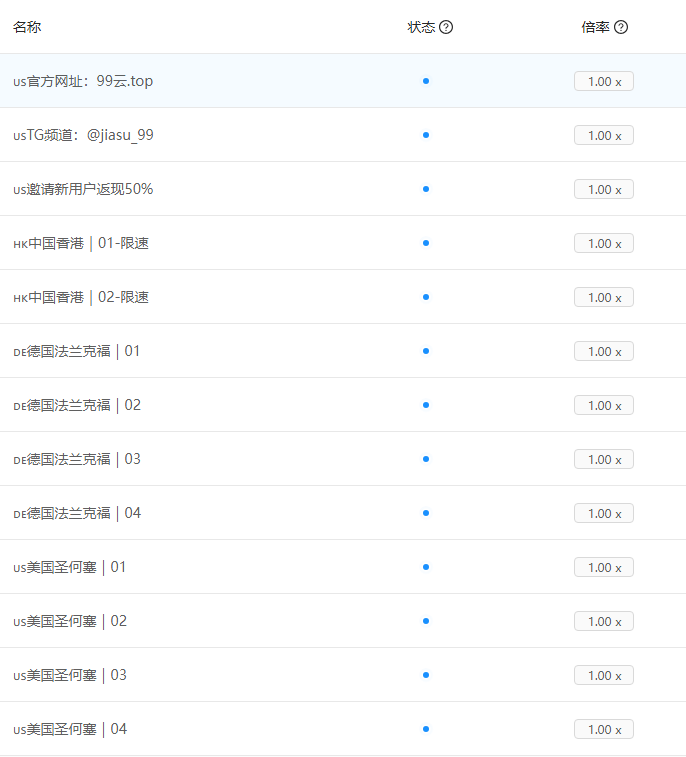The width and height of the screenshot is (686, 757).
Task: Click status dot for 99云.top row
Action: coord(426,81)
